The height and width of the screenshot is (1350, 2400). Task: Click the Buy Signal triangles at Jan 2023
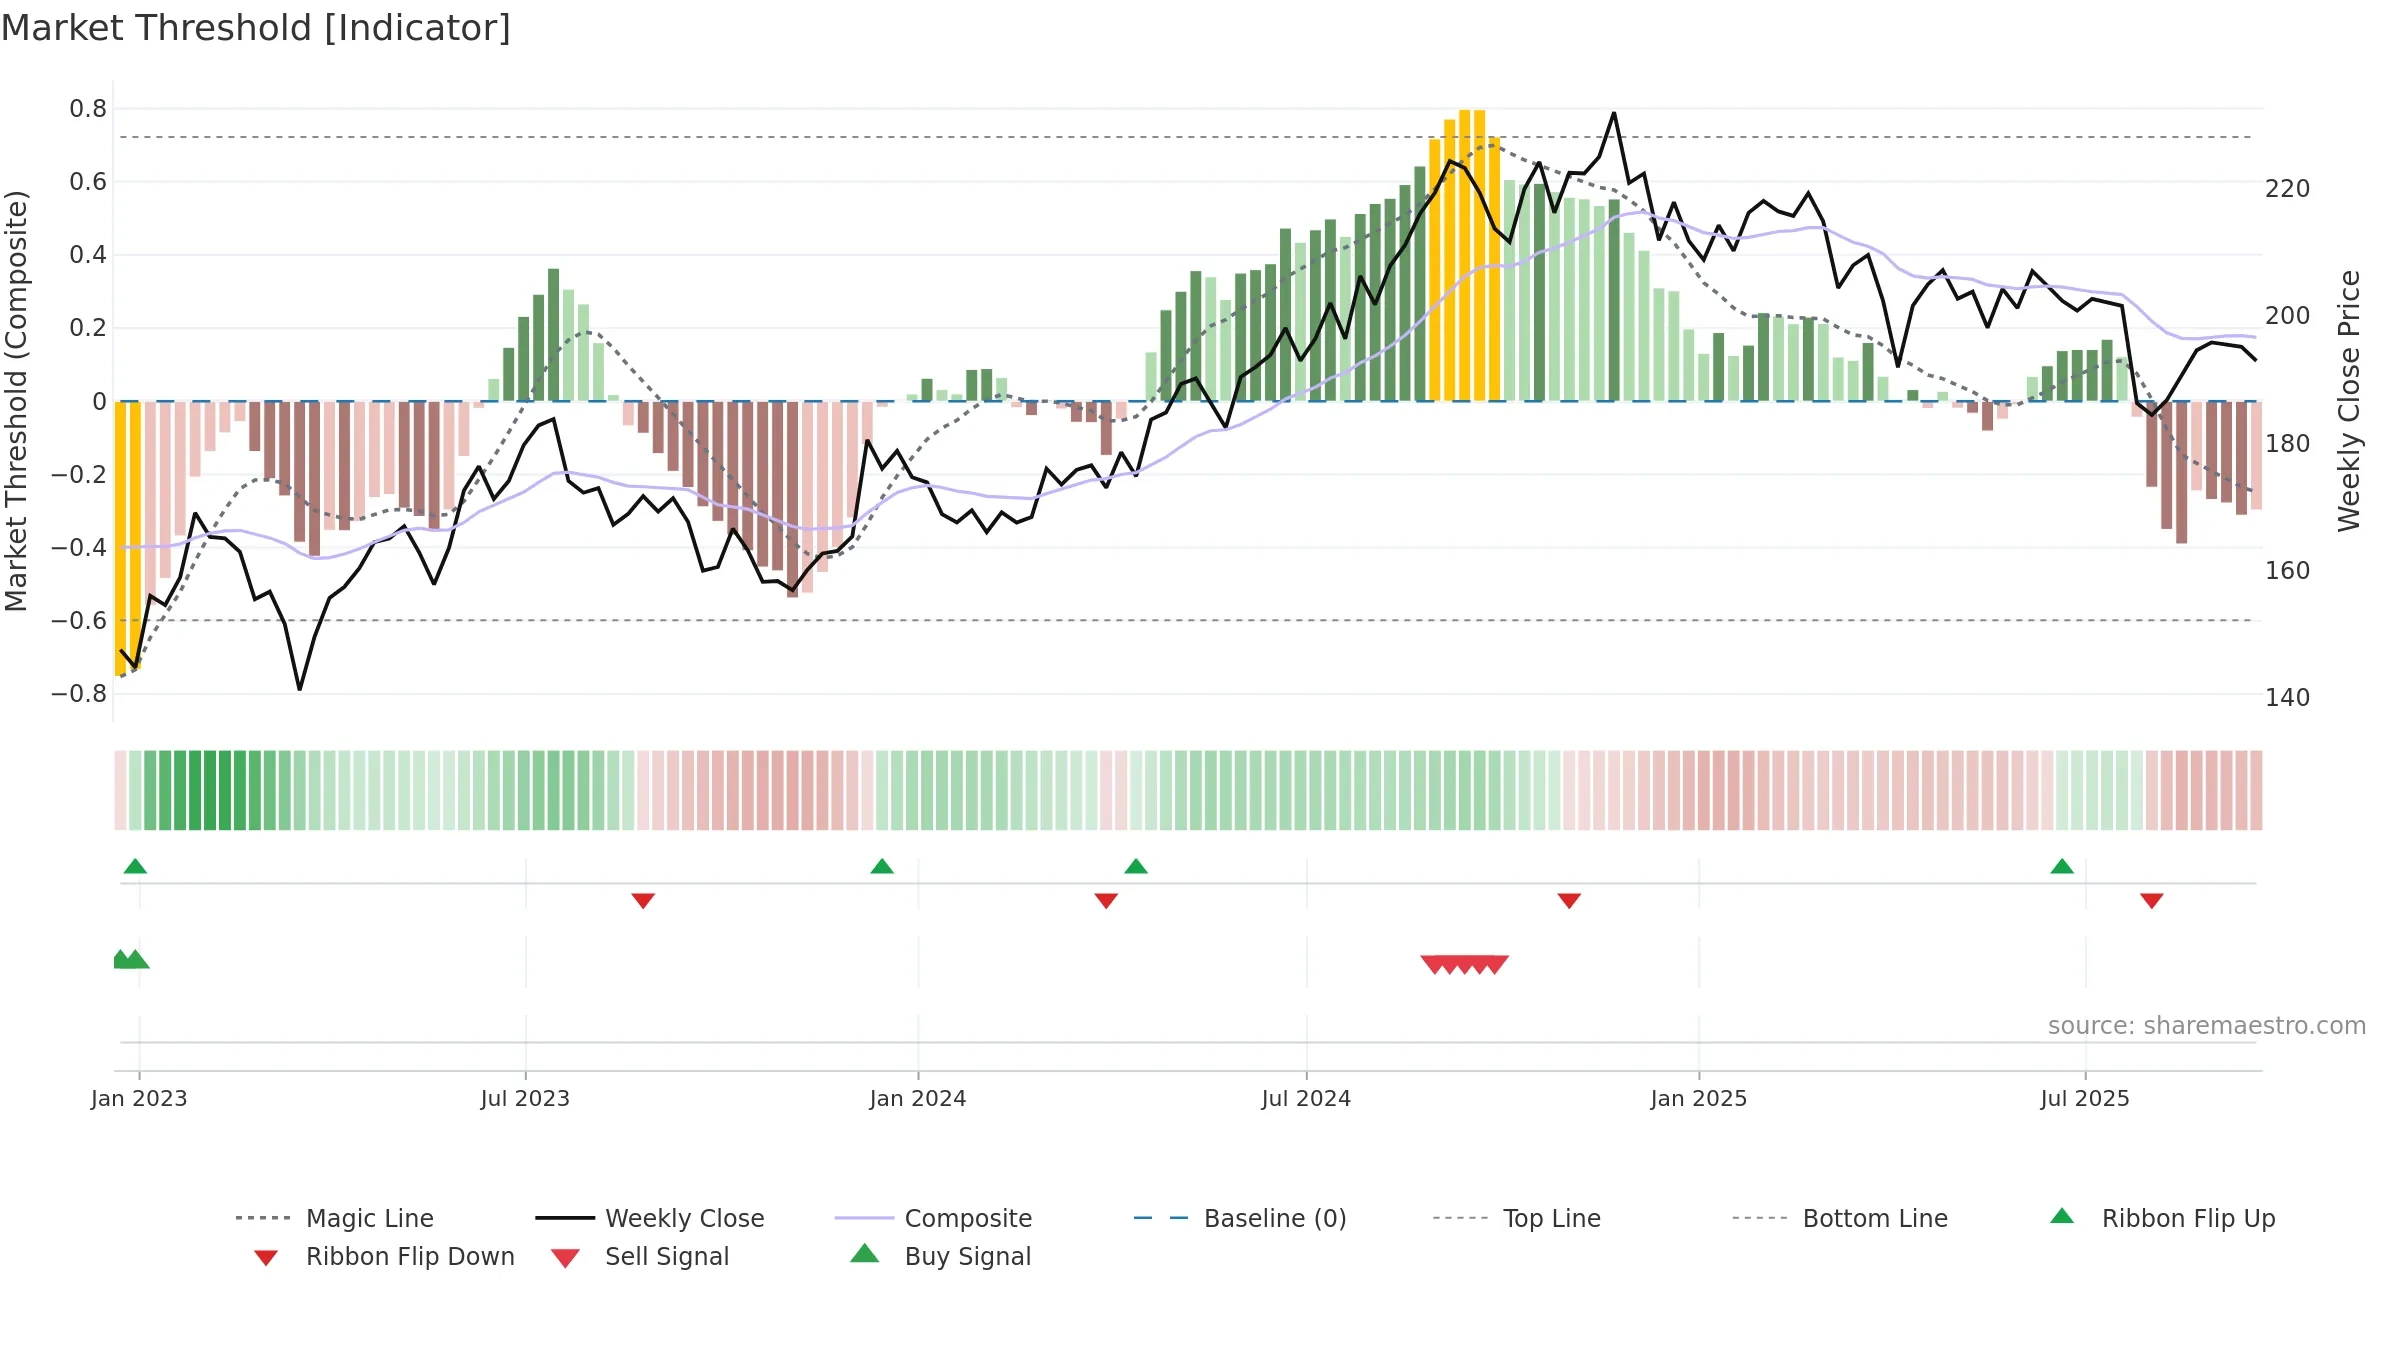[130, 959]
